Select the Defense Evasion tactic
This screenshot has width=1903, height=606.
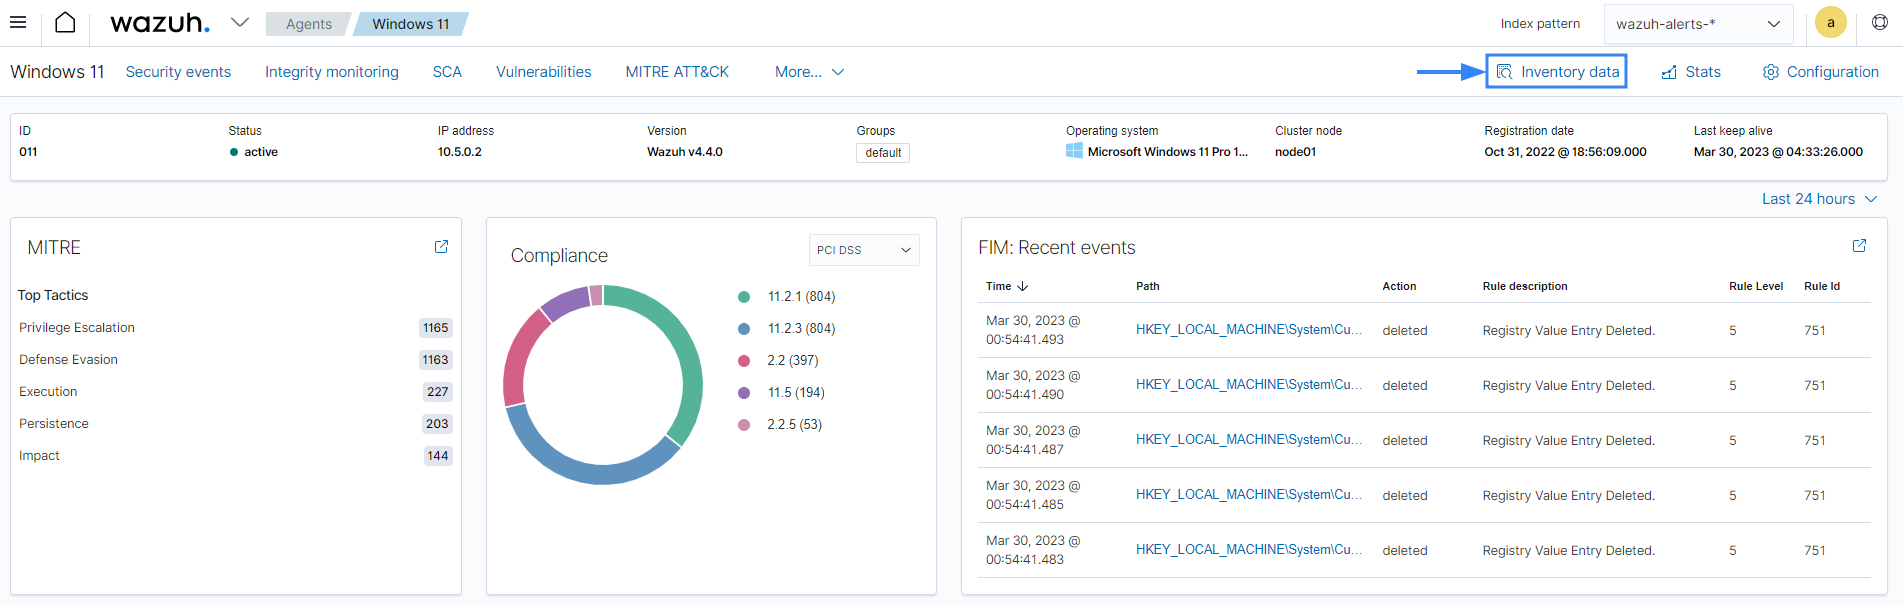[x=68, y=360]
